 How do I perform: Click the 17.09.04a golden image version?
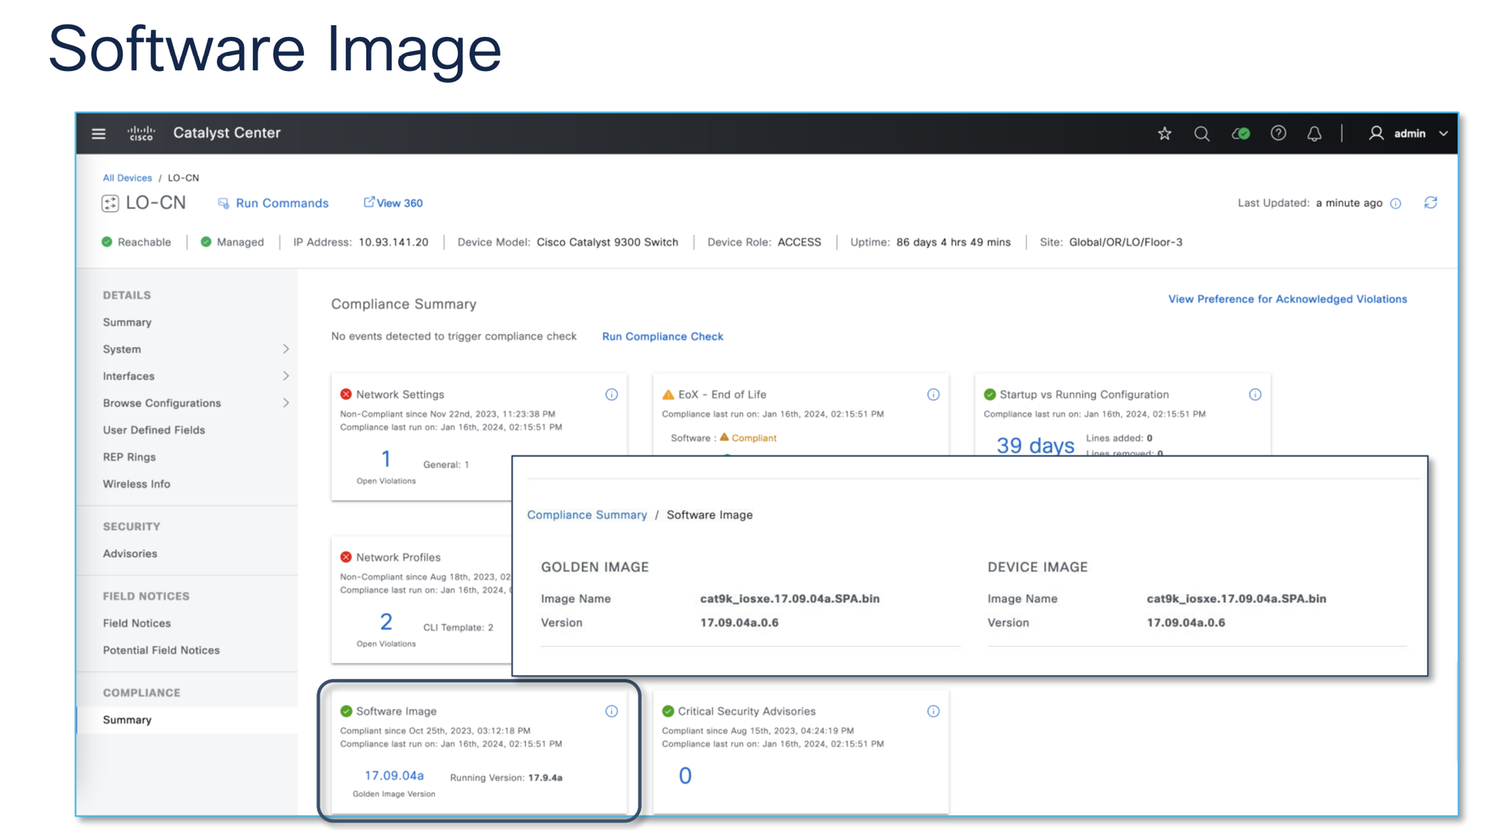394,776
